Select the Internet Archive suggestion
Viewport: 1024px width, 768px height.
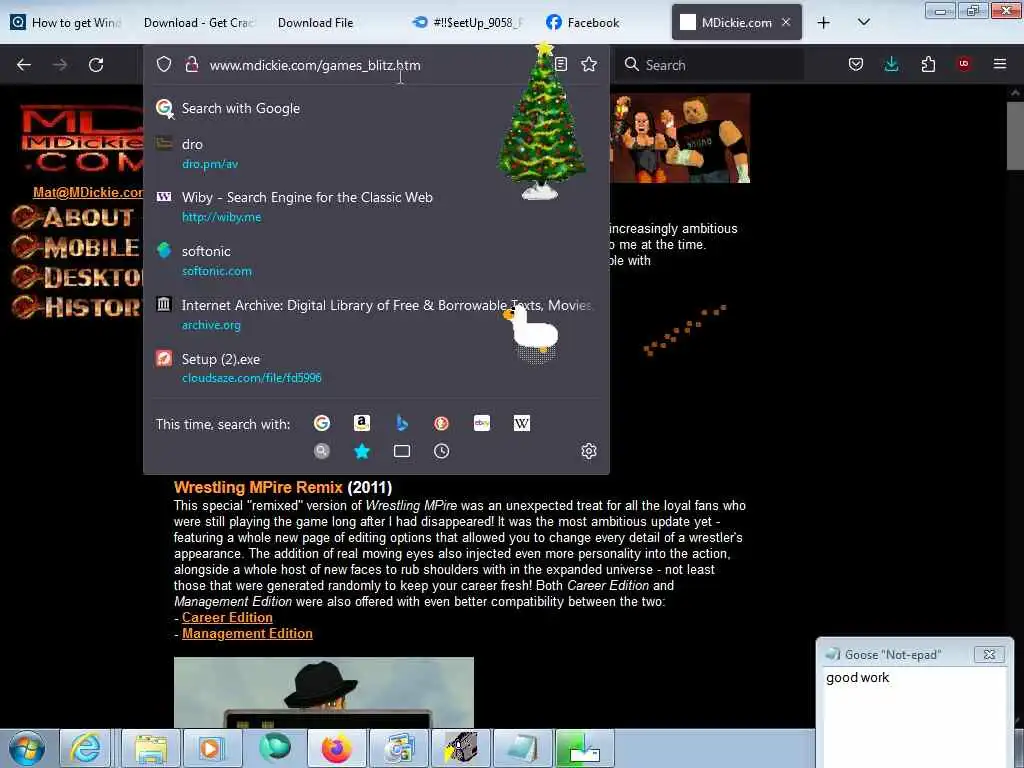pyautogui.click(x=376, y=315)
